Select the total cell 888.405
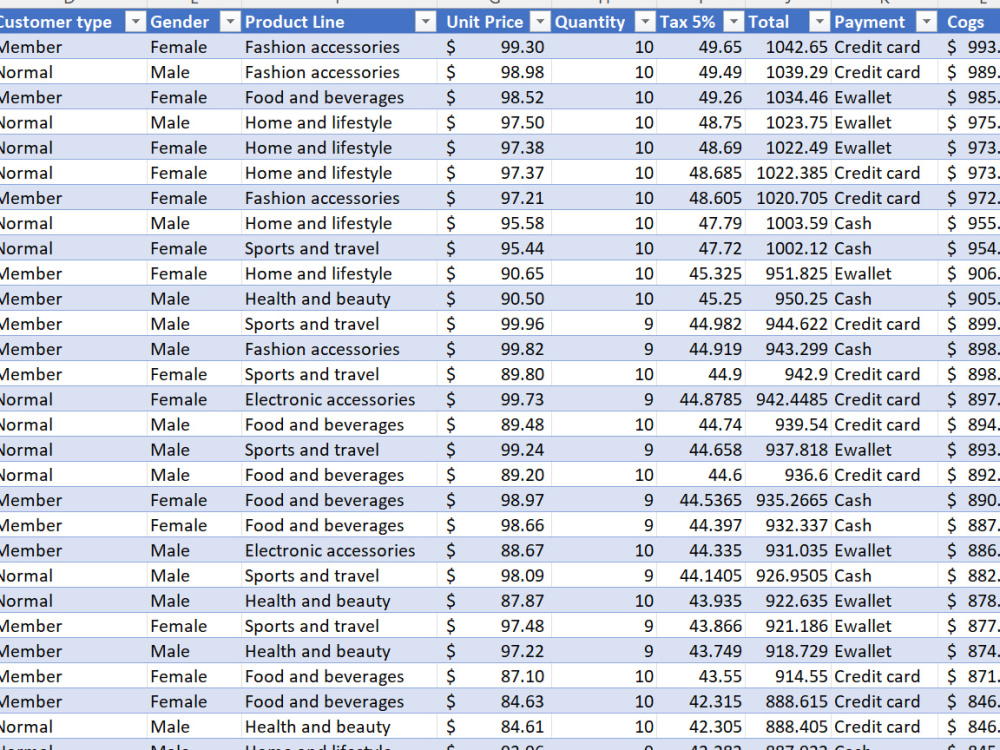 point(788,727)
